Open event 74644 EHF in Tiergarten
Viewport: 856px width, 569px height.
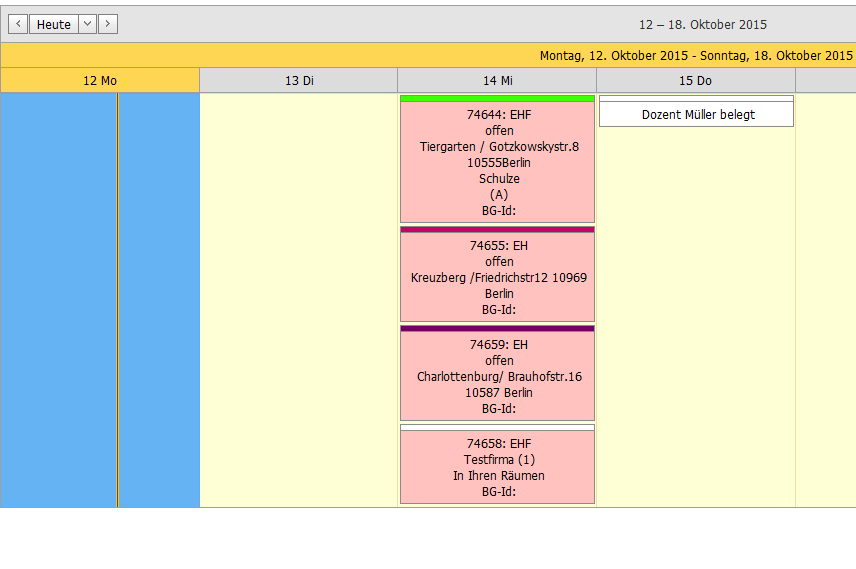click(x=497, y=162)
